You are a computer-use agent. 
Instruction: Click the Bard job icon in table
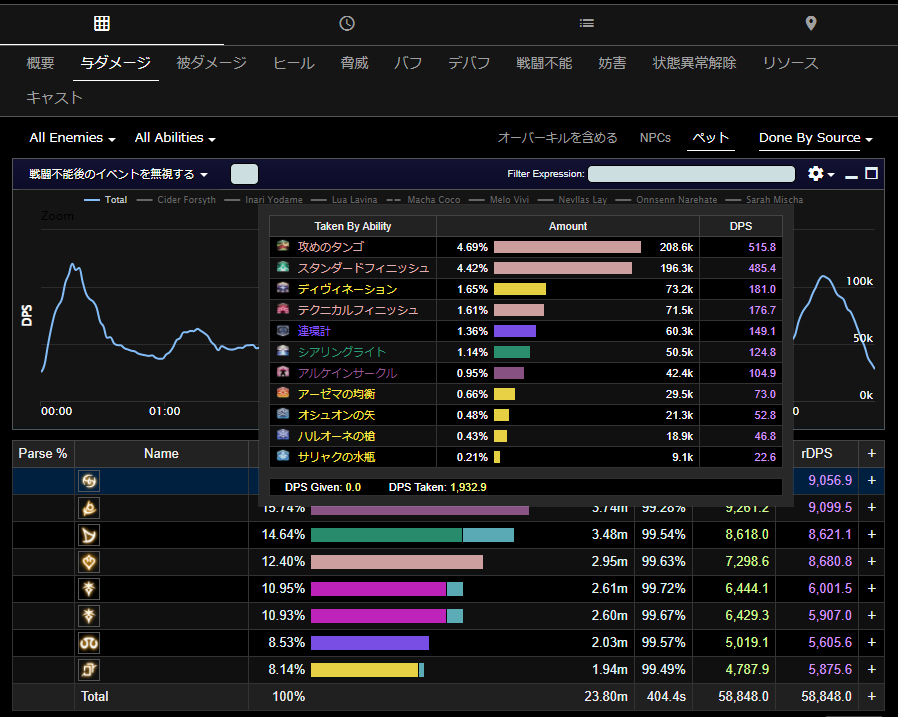(x=89, y=535)
